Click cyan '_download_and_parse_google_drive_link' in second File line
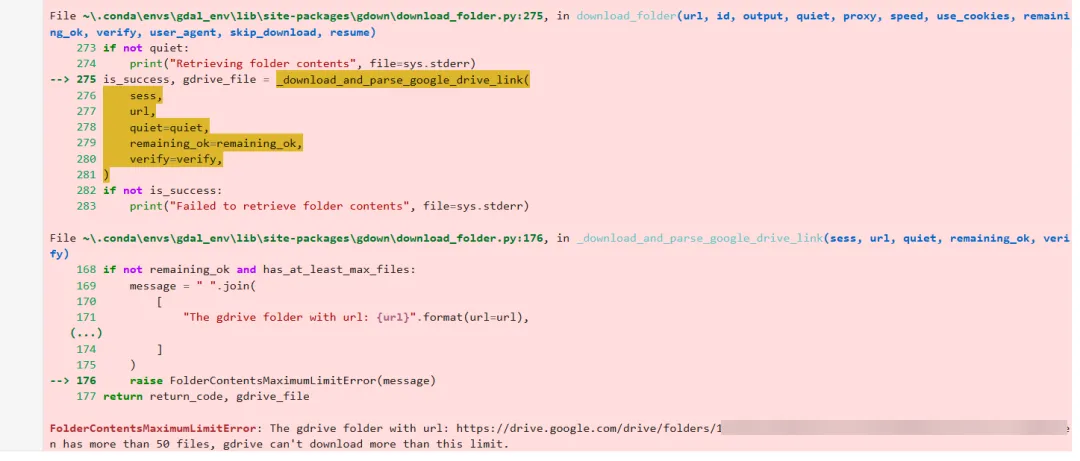 [700, 238]
